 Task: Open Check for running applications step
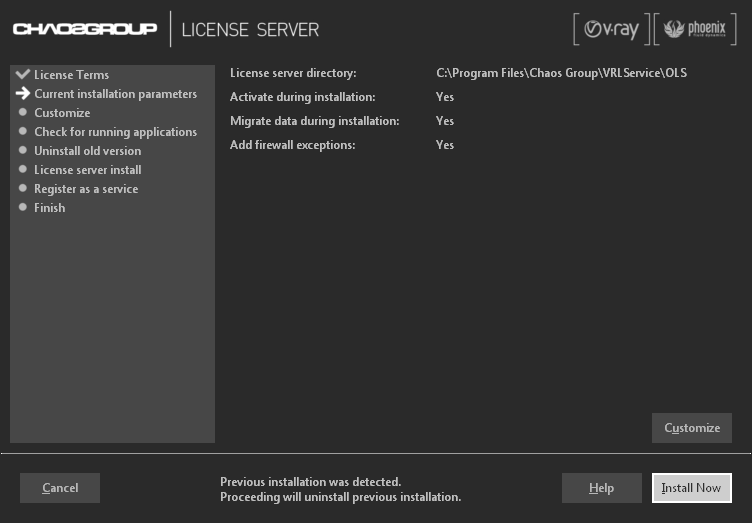(115, 132)
